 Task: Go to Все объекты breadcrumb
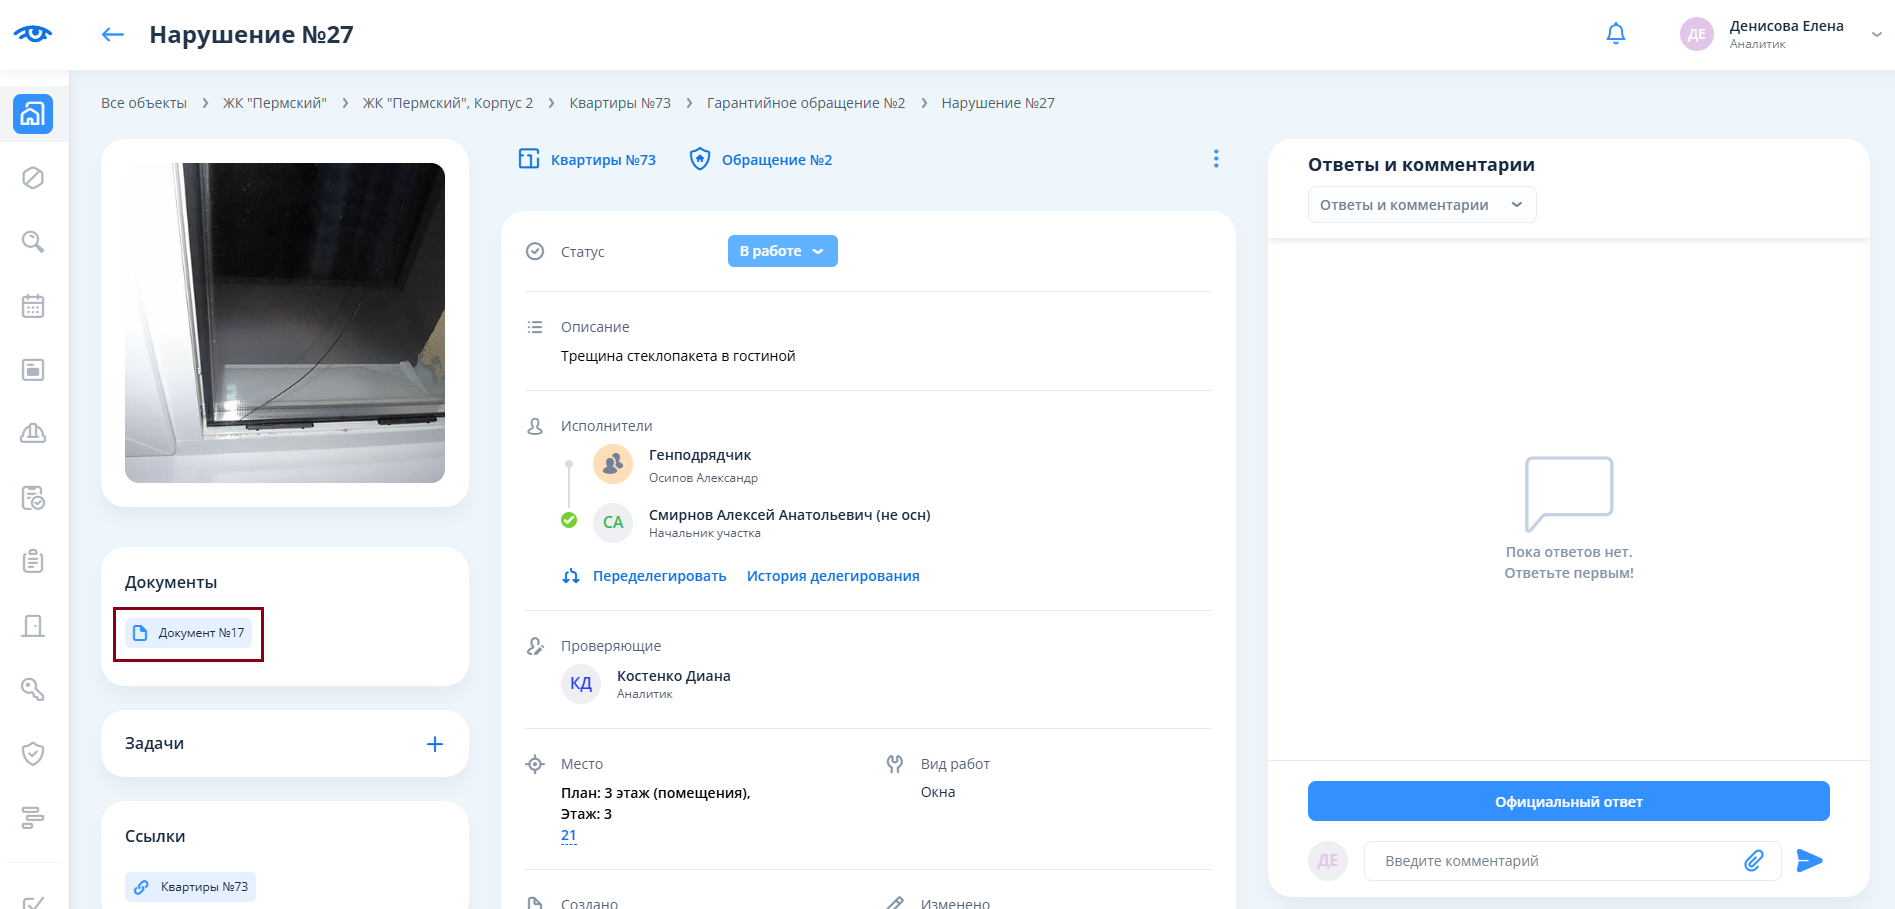click(x=144, y=103)
